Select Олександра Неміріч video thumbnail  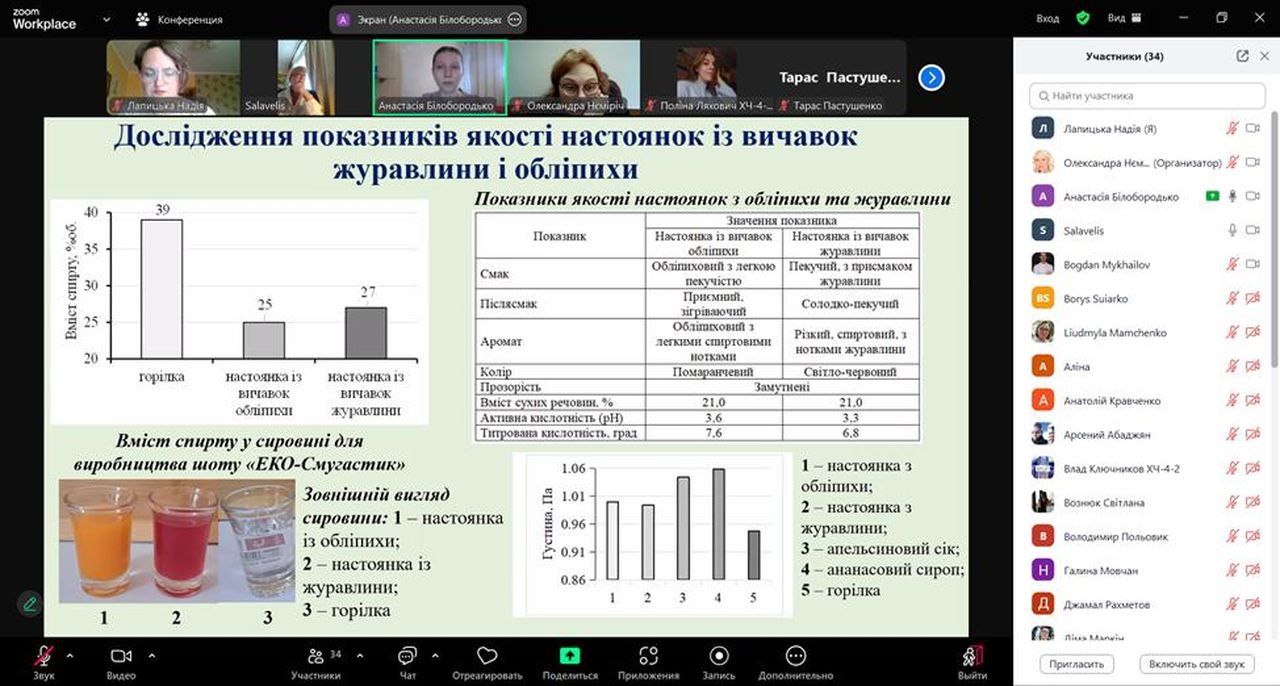pos(573,77)
